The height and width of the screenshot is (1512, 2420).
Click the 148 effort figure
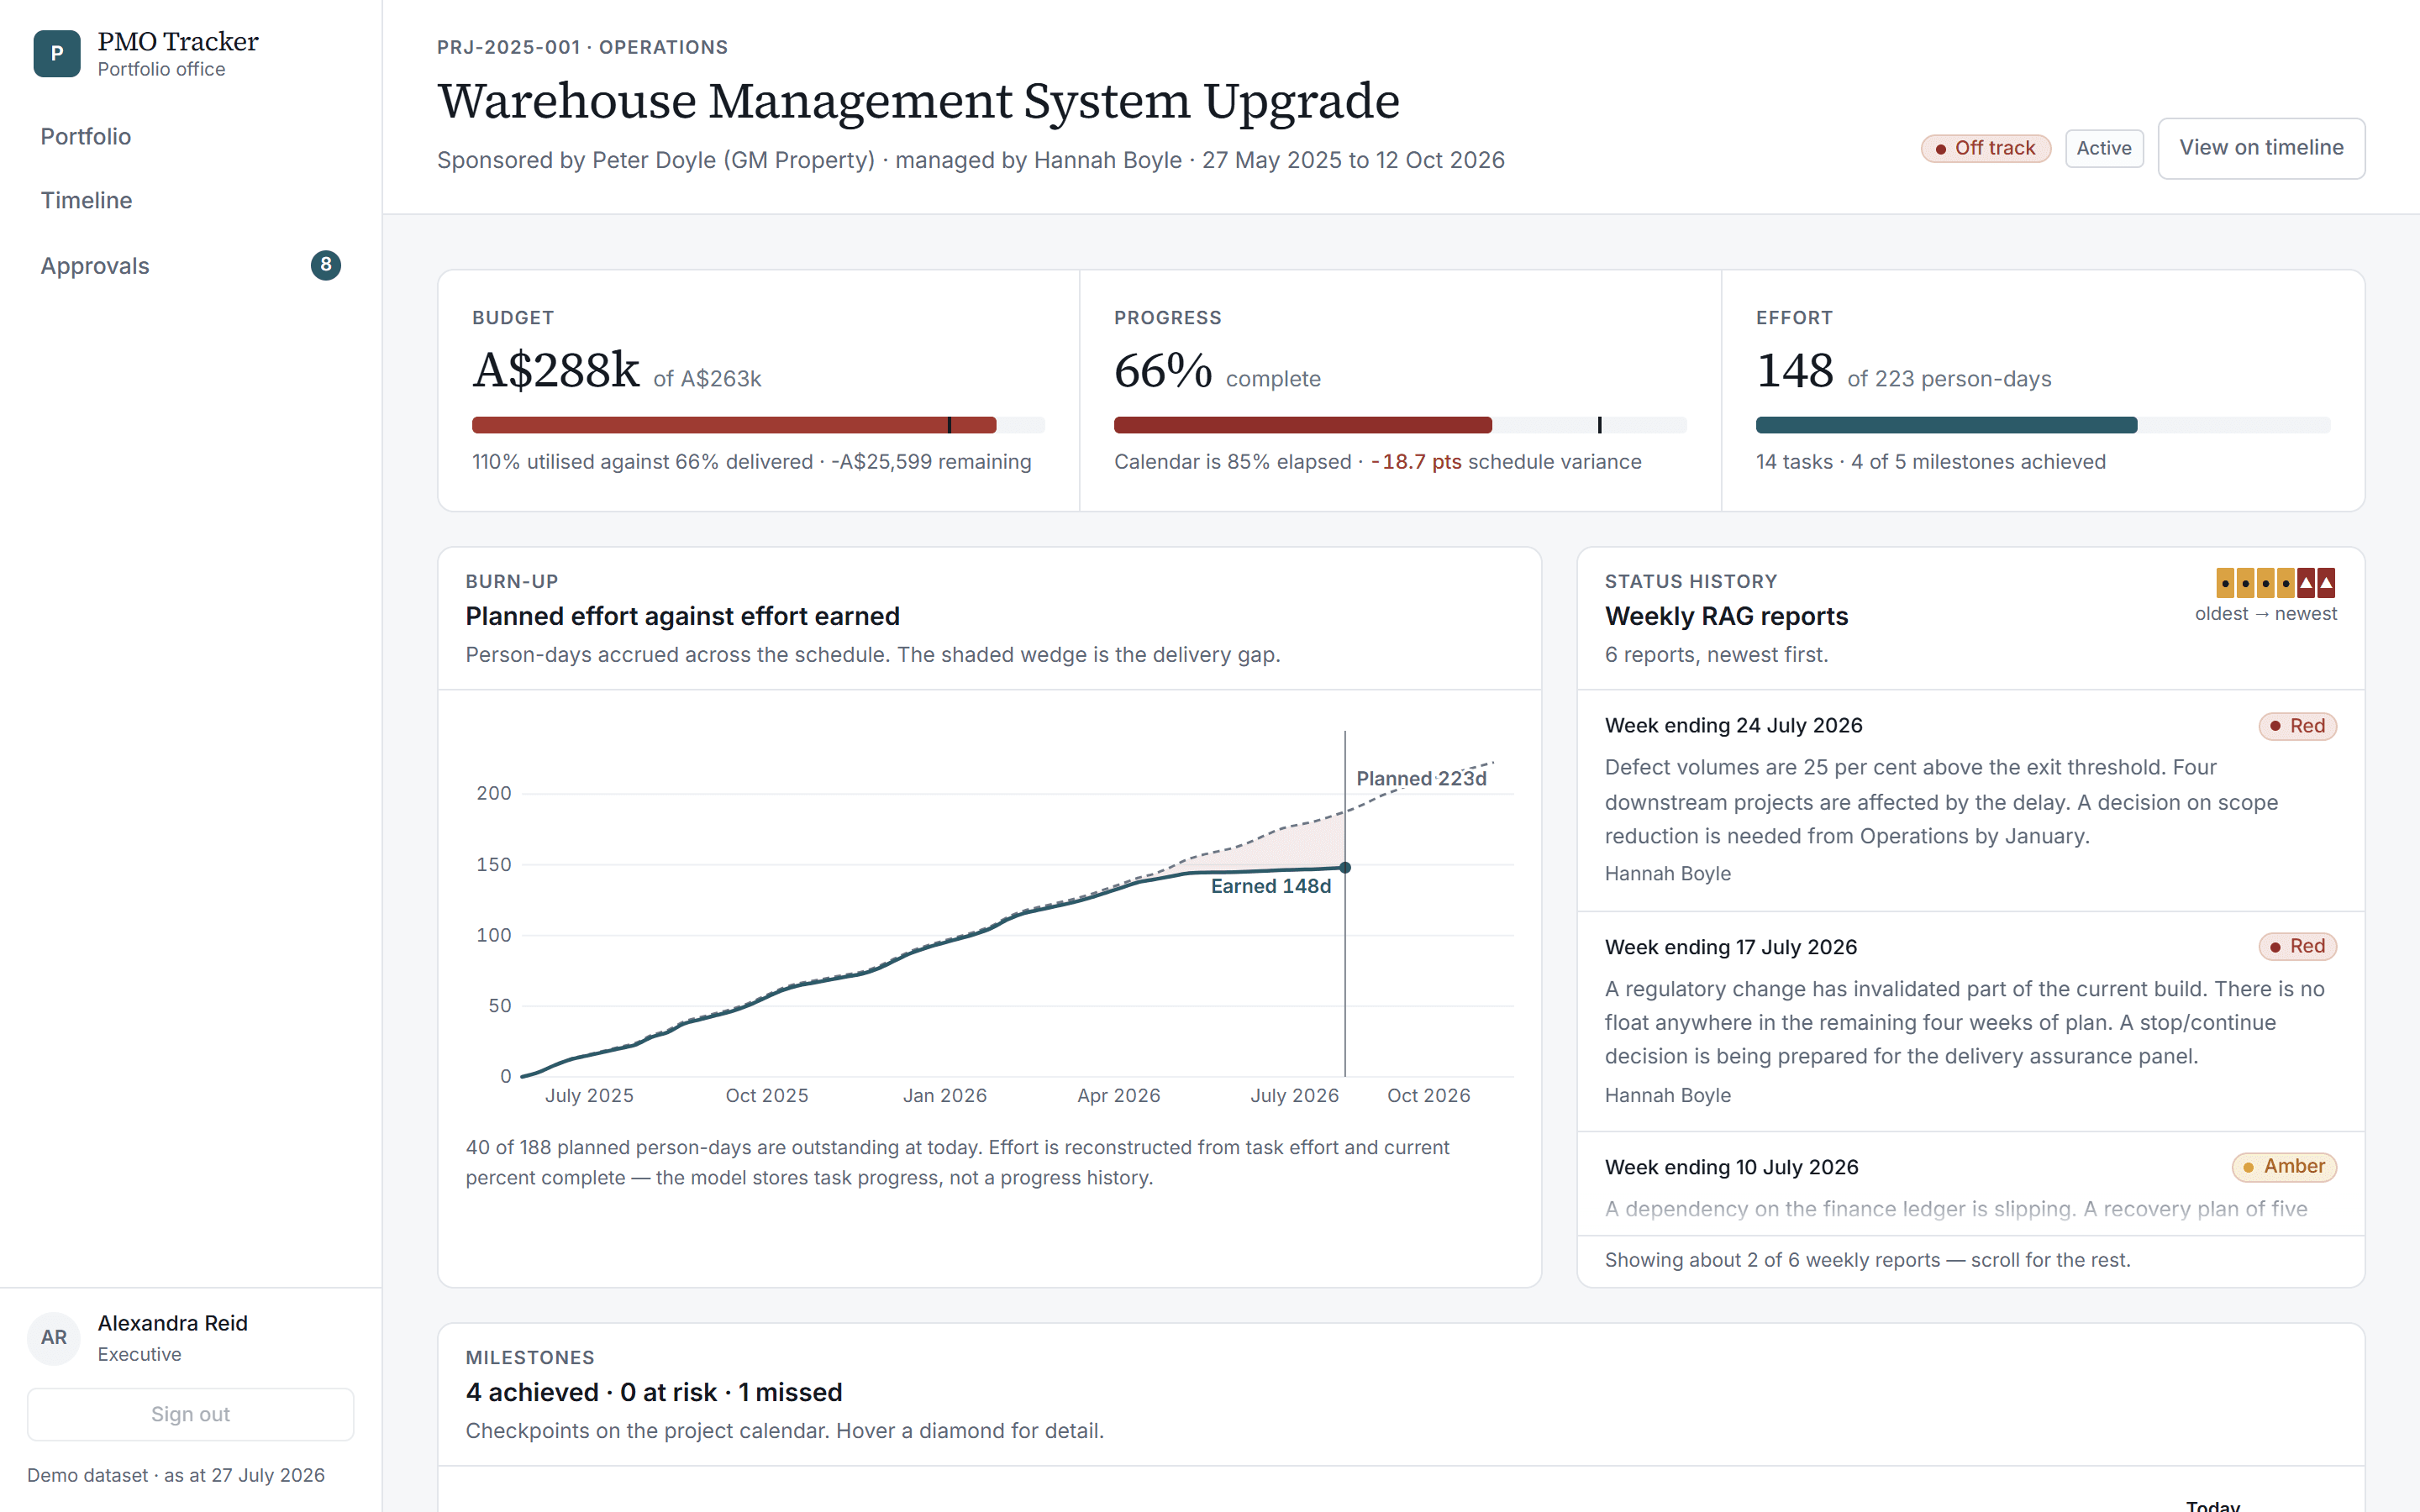point(1795,370)
